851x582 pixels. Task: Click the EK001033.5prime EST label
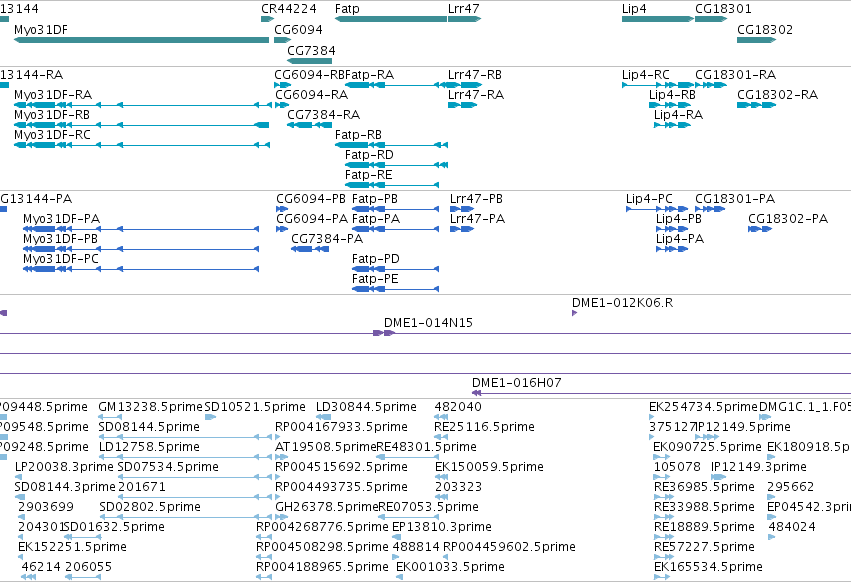pyautogui.click(x=450, y=567)
